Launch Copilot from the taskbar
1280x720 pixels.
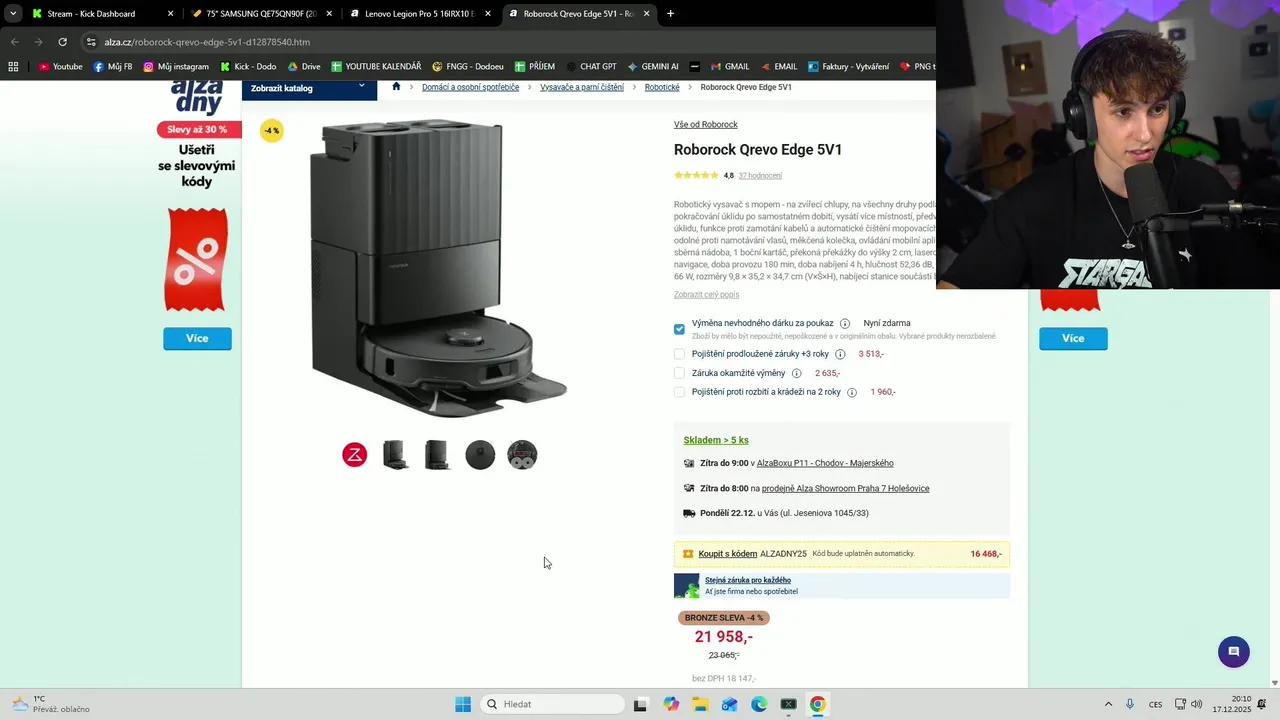[671, 704]
